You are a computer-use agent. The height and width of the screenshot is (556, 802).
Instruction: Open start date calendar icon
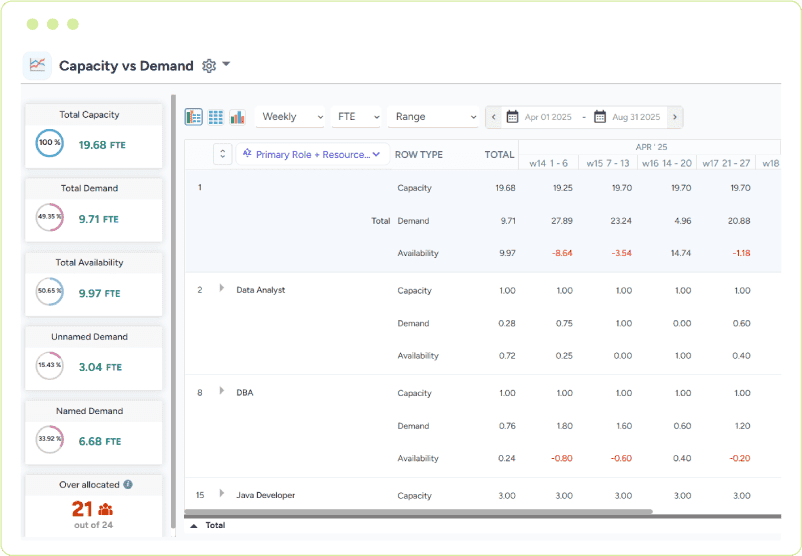pyautogui.click(x=512, y=117)
